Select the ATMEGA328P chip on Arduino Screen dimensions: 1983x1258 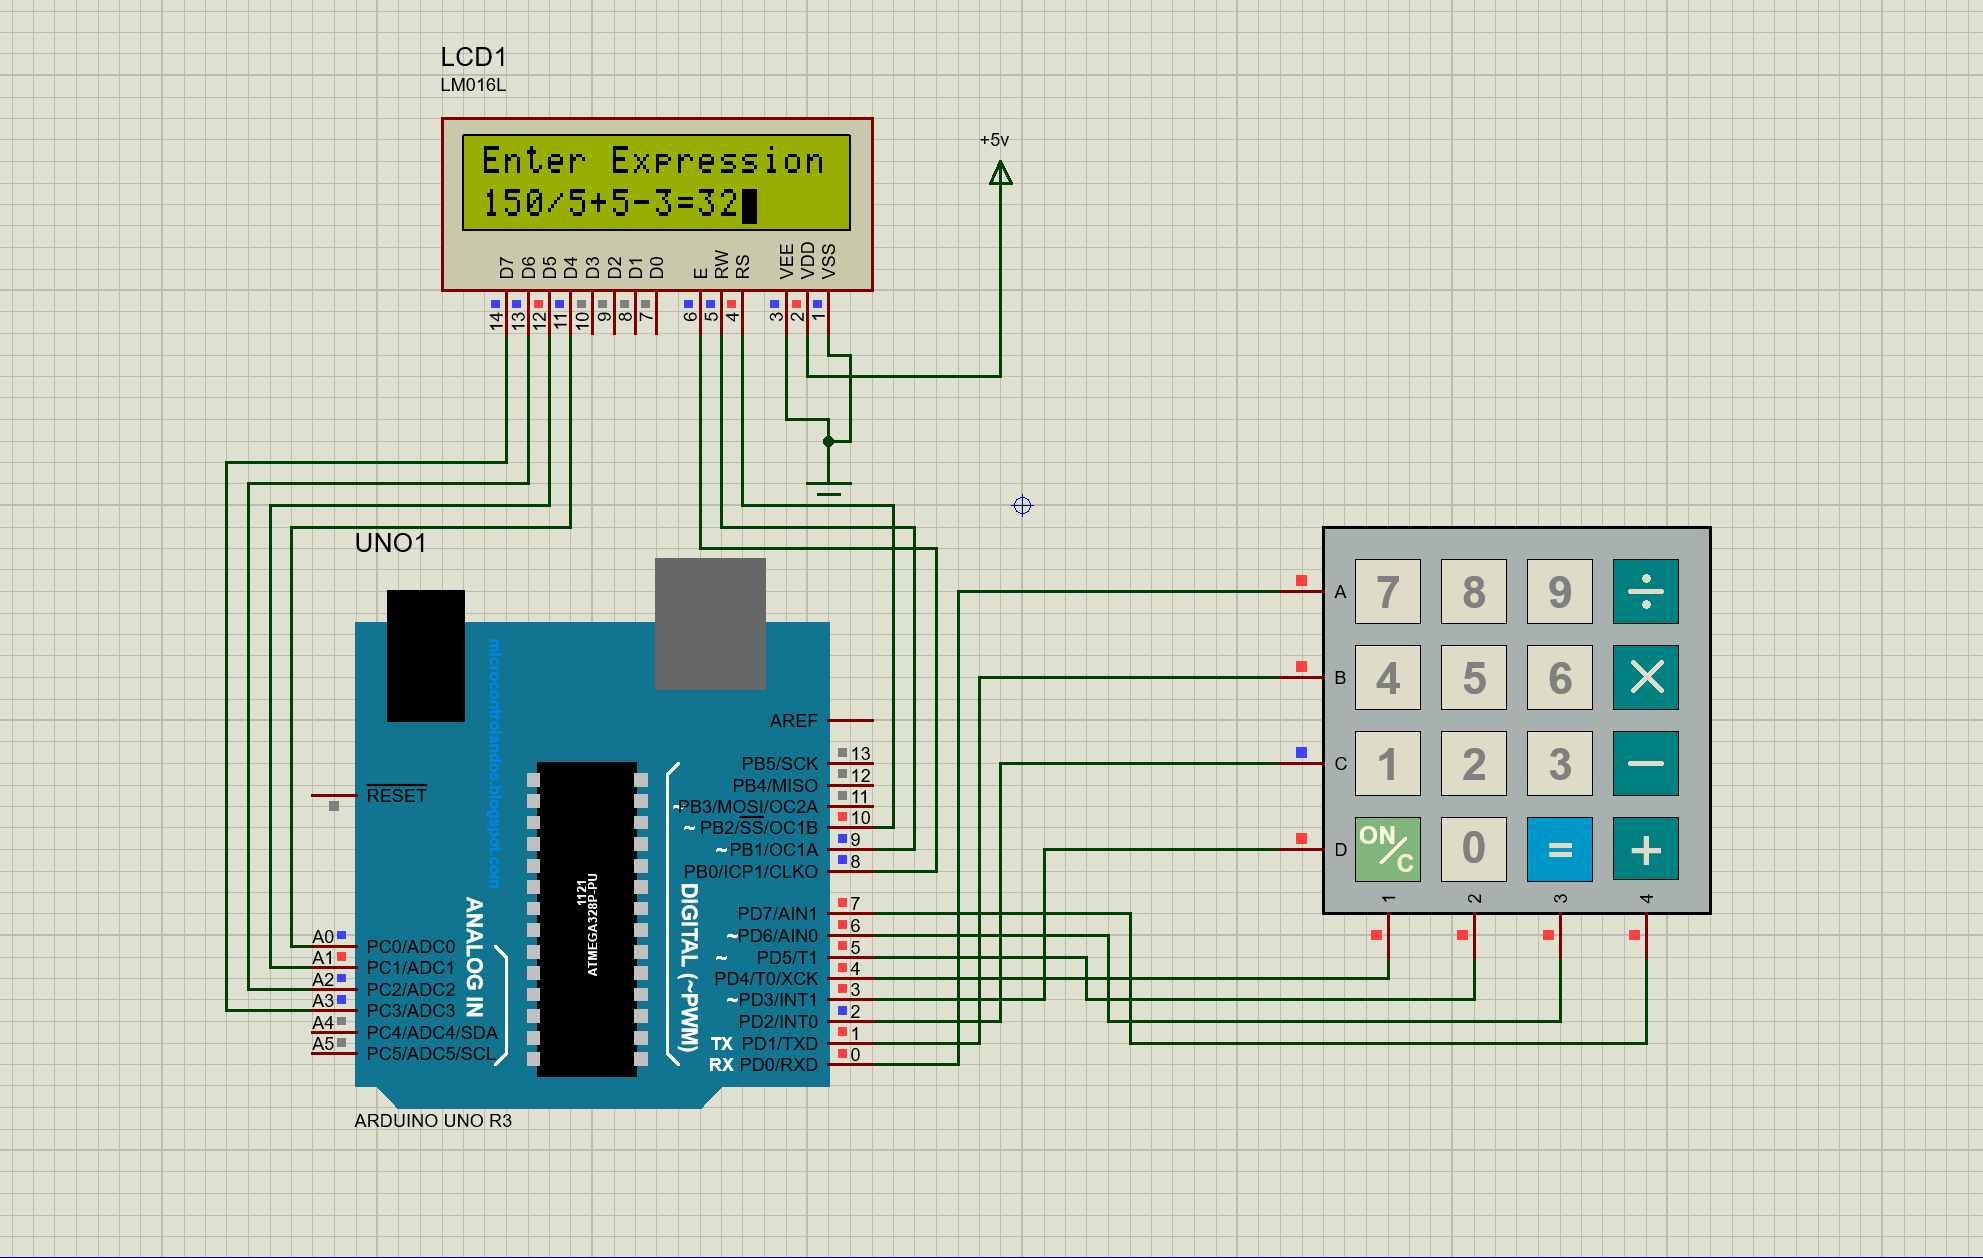pyautogui.click(x=587, y=920)
